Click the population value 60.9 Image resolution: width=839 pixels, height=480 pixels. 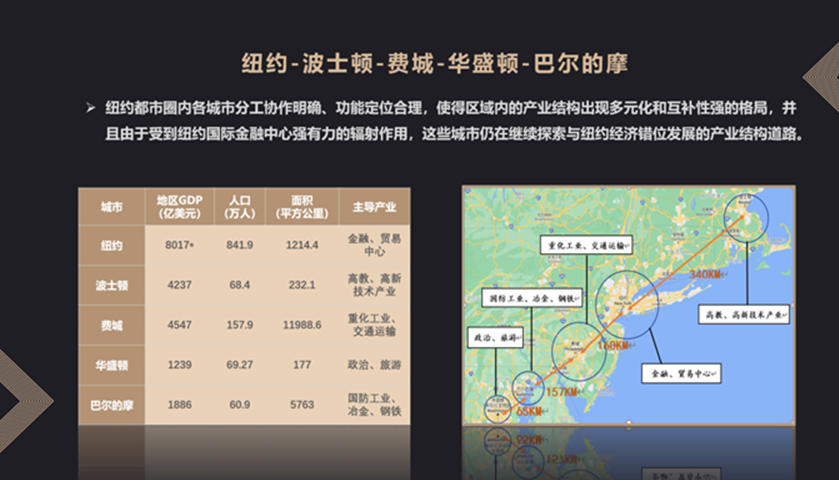click(240, 405)
